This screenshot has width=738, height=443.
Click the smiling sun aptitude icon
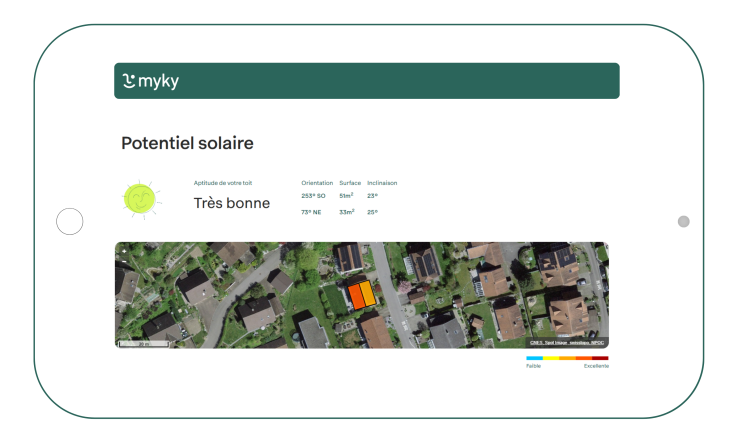point(140,199)
